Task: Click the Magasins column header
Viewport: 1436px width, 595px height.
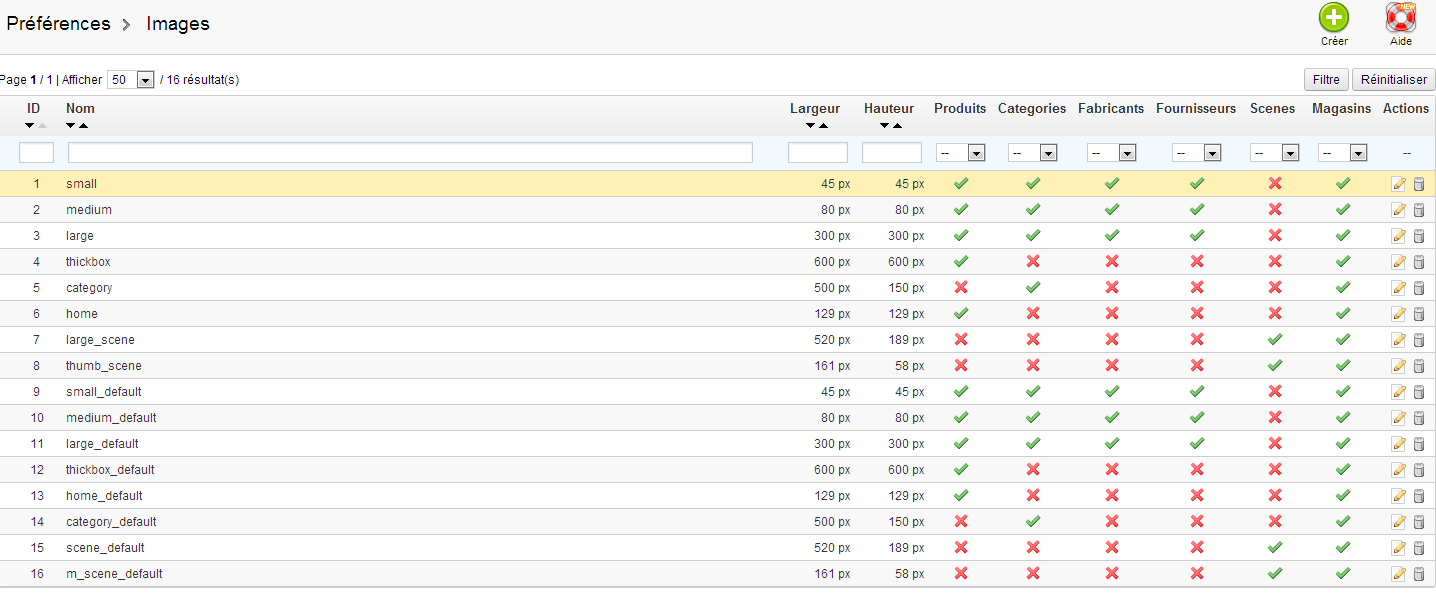Action: (x=1342, y=108)
